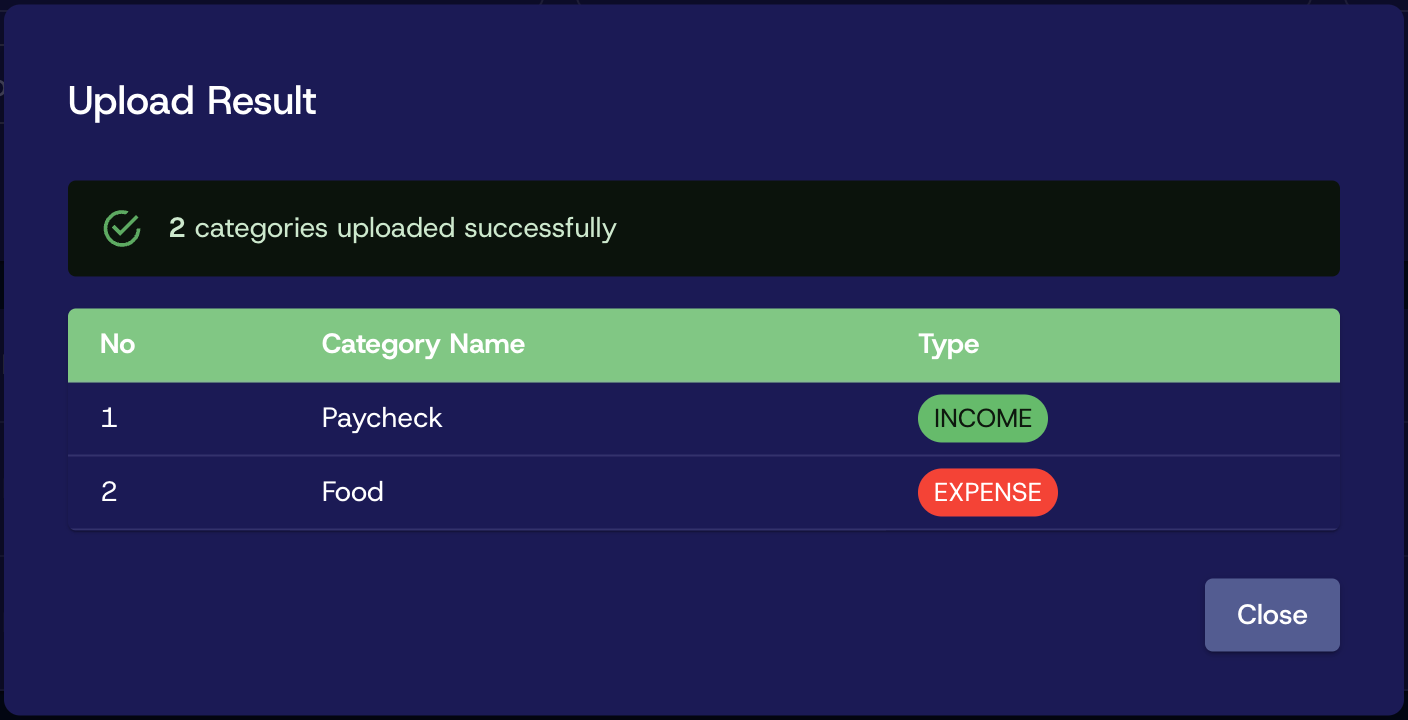The image size is (1408, 720).
Task: Click the bold "2" count in the banner
Action: pos(177,228)
